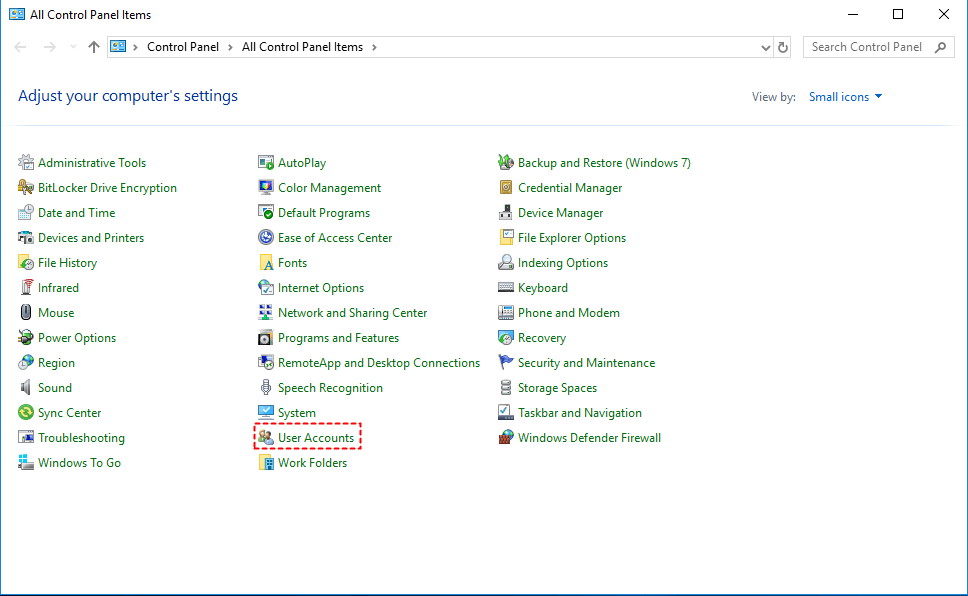The image size is (968, 596).
Task: Go back to previous page
Action: 20,47
